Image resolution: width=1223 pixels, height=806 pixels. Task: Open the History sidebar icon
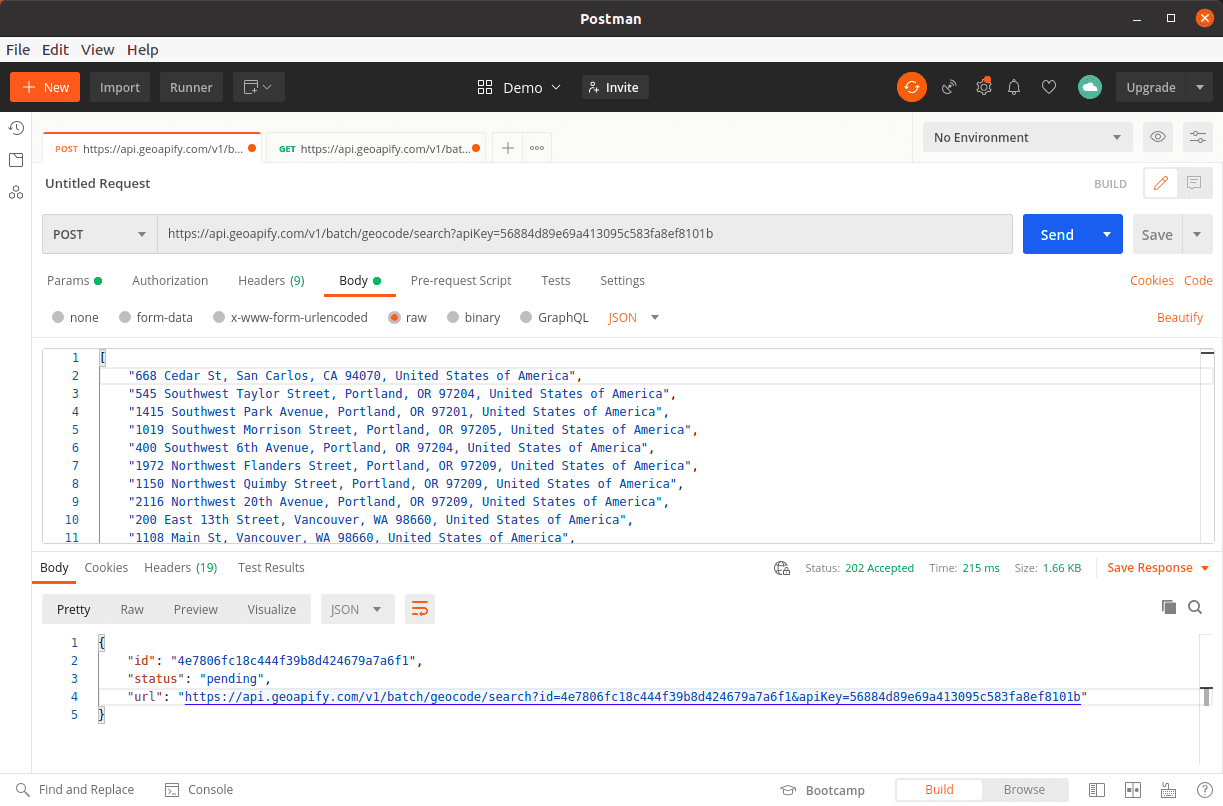(x=16, y=128)
